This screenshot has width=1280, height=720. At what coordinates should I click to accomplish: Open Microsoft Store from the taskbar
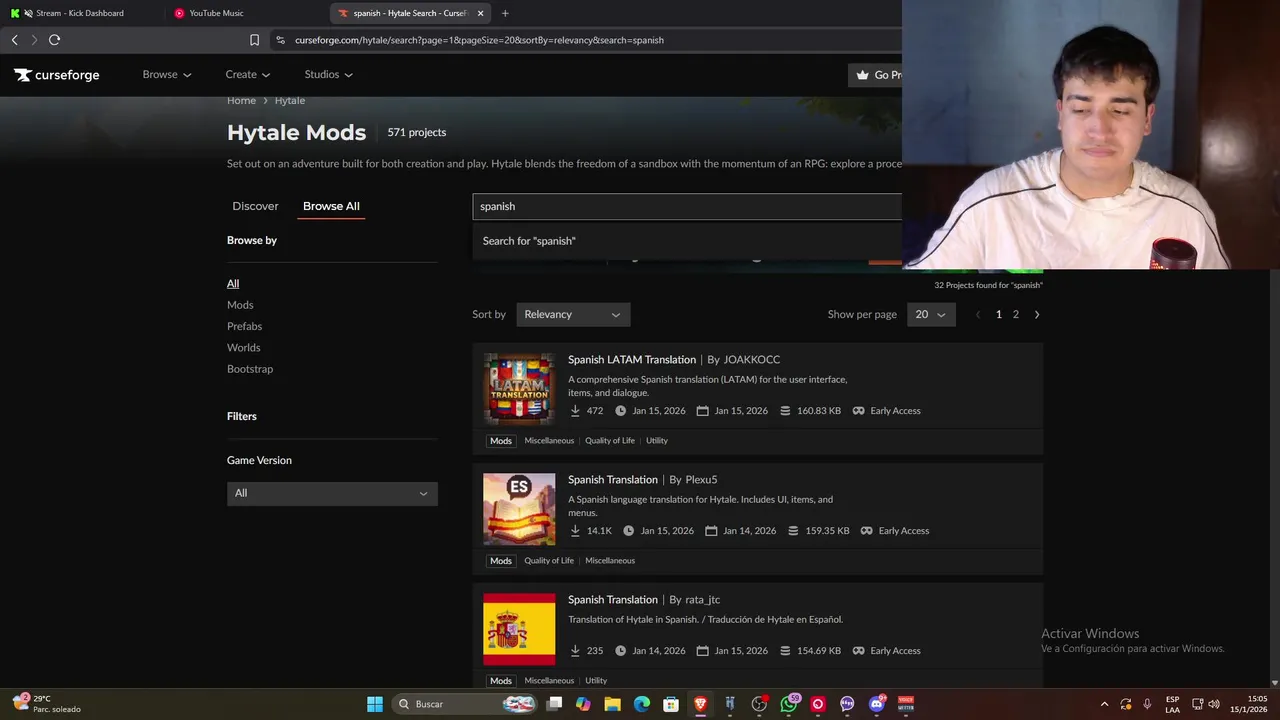(x=671, y=704)
